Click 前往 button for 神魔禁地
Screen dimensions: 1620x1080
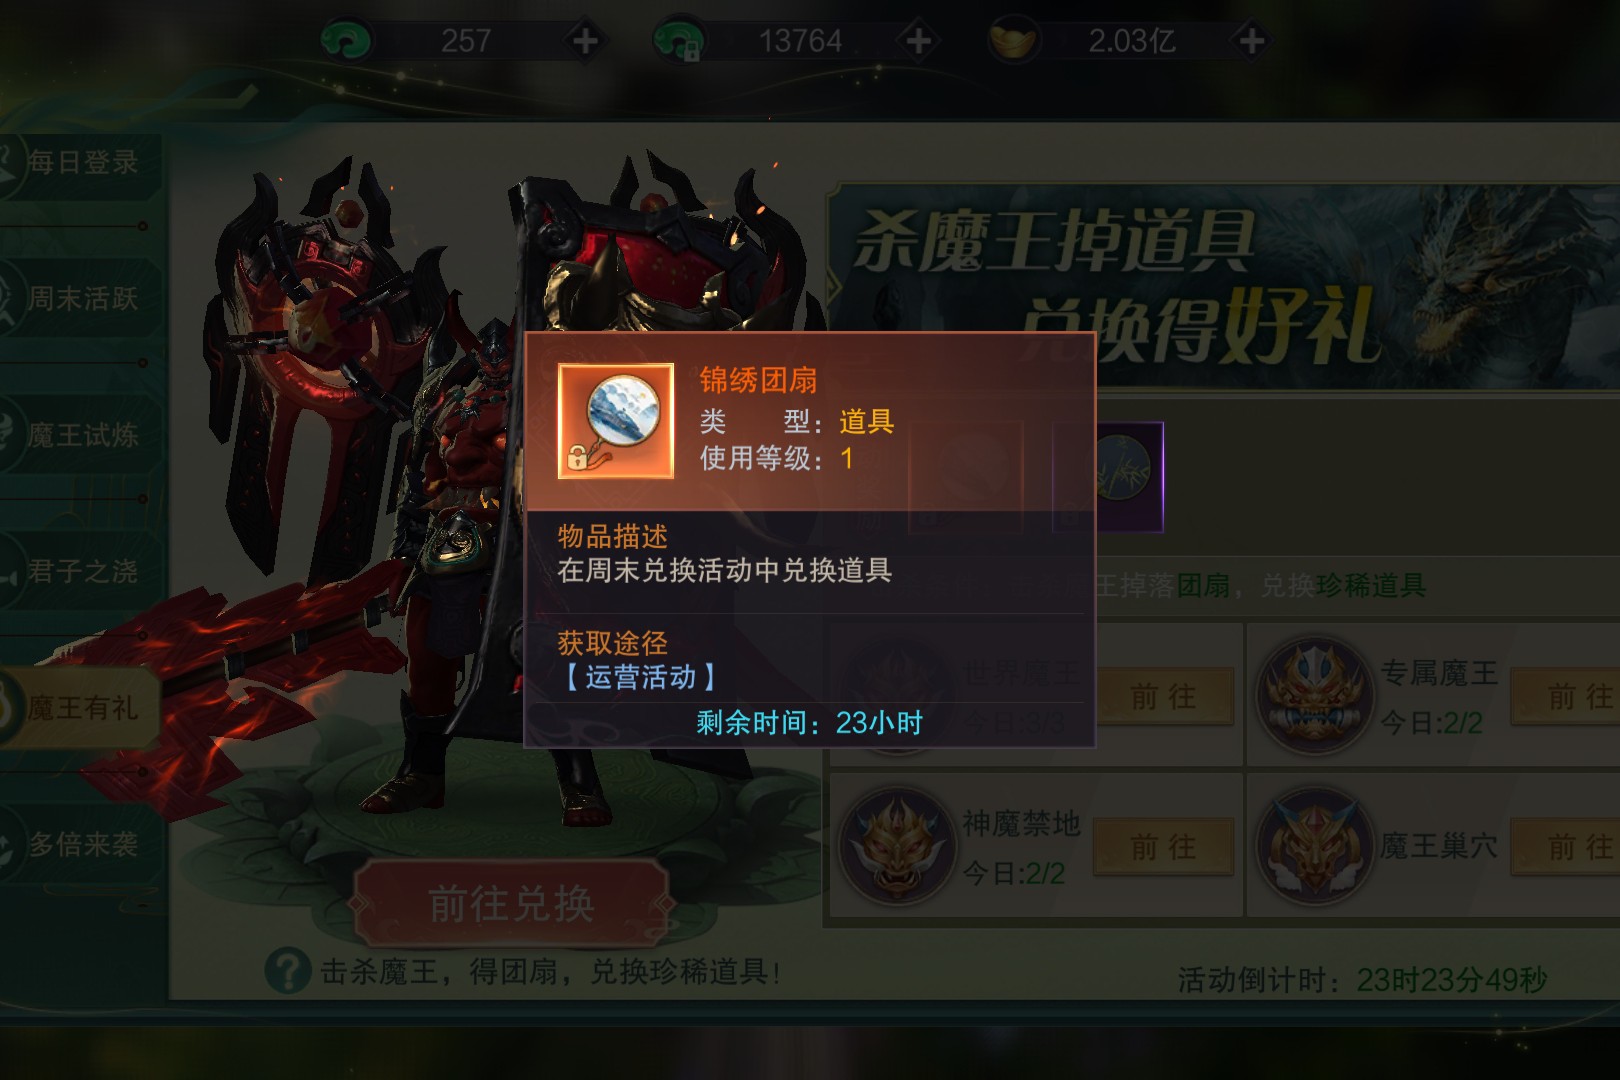(x=1163, y=848)
